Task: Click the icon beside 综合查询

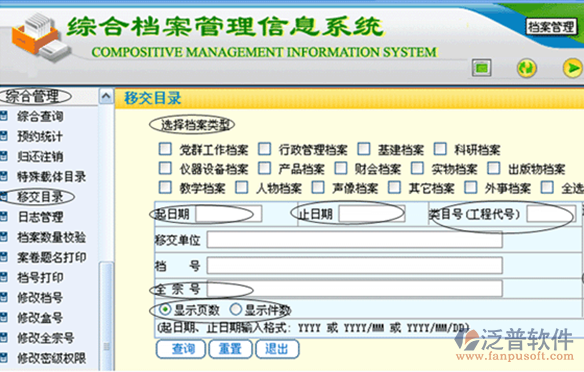Action: tap(4, 116)
